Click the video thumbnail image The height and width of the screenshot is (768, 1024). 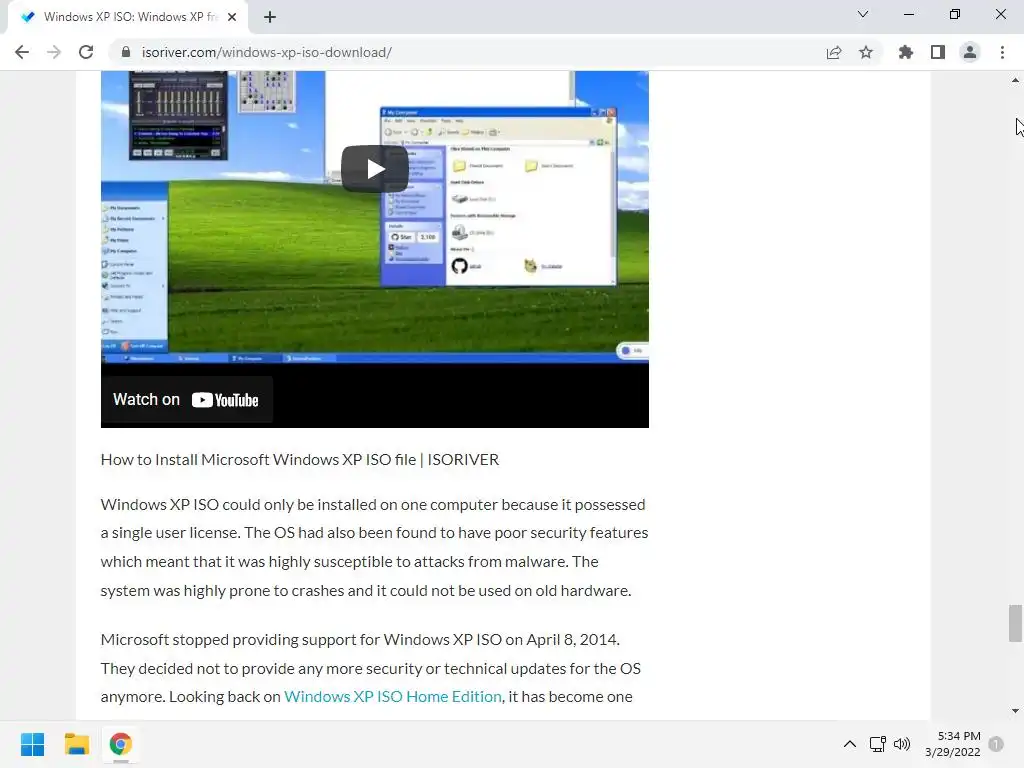tap(375, 249)
